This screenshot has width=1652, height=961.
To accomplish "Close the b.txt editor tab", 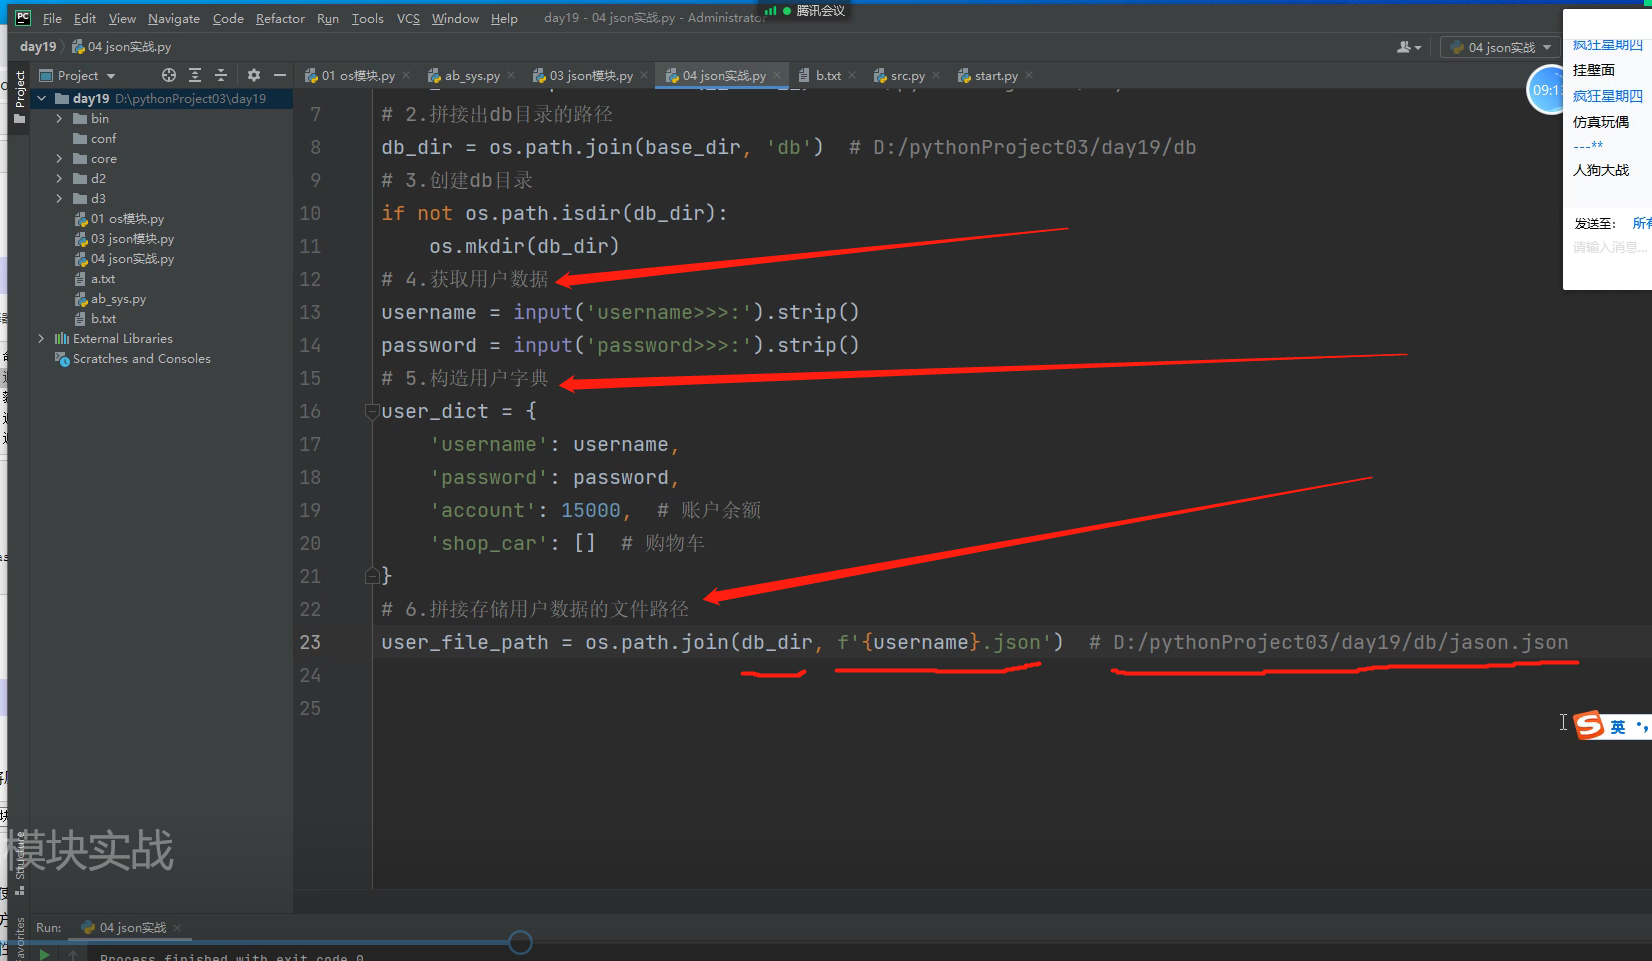I will point(852,75).
